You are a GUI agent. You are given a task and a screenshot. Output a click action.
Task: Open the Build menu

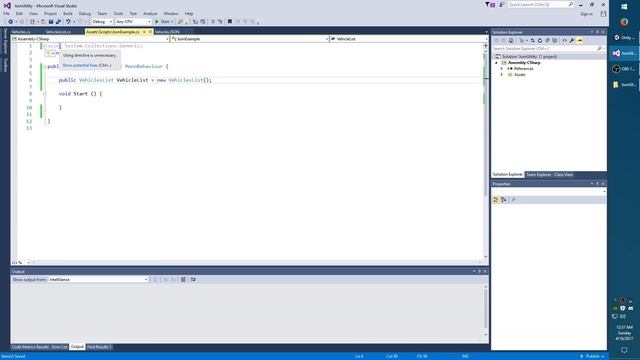pos(68,13)
